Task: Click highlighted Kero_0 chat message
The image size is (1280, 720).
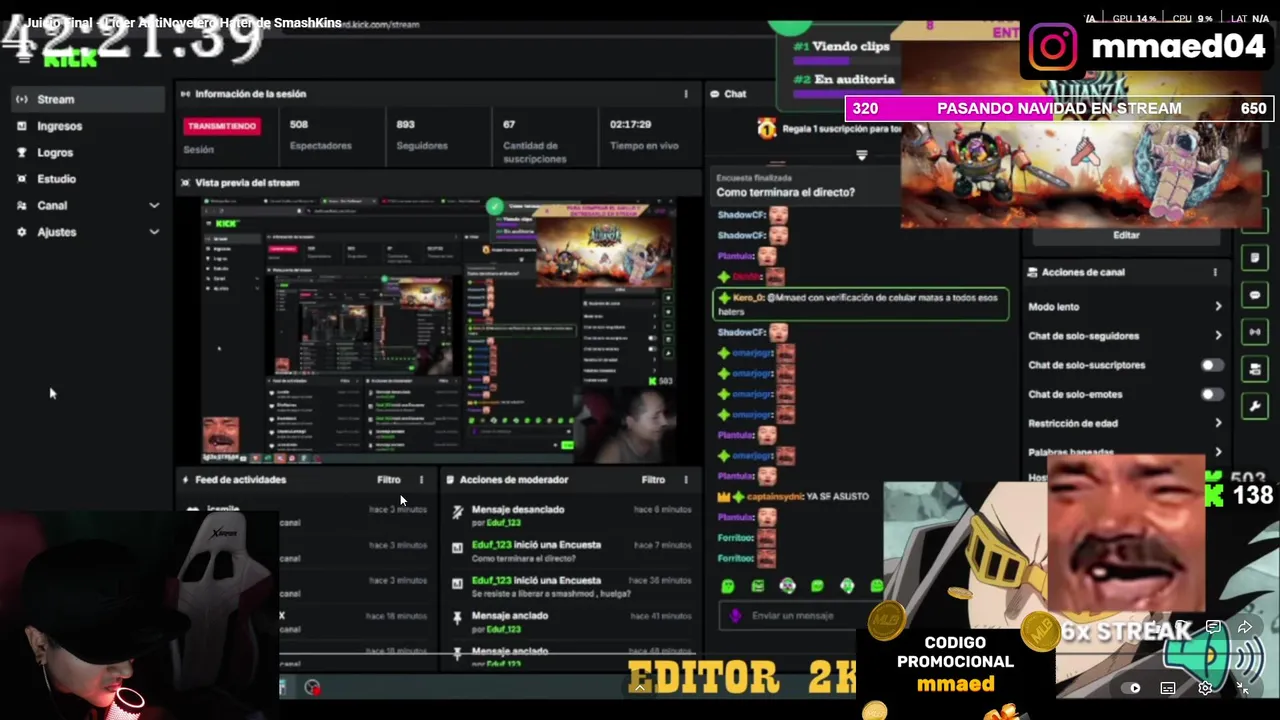Action: pos(861,304)
